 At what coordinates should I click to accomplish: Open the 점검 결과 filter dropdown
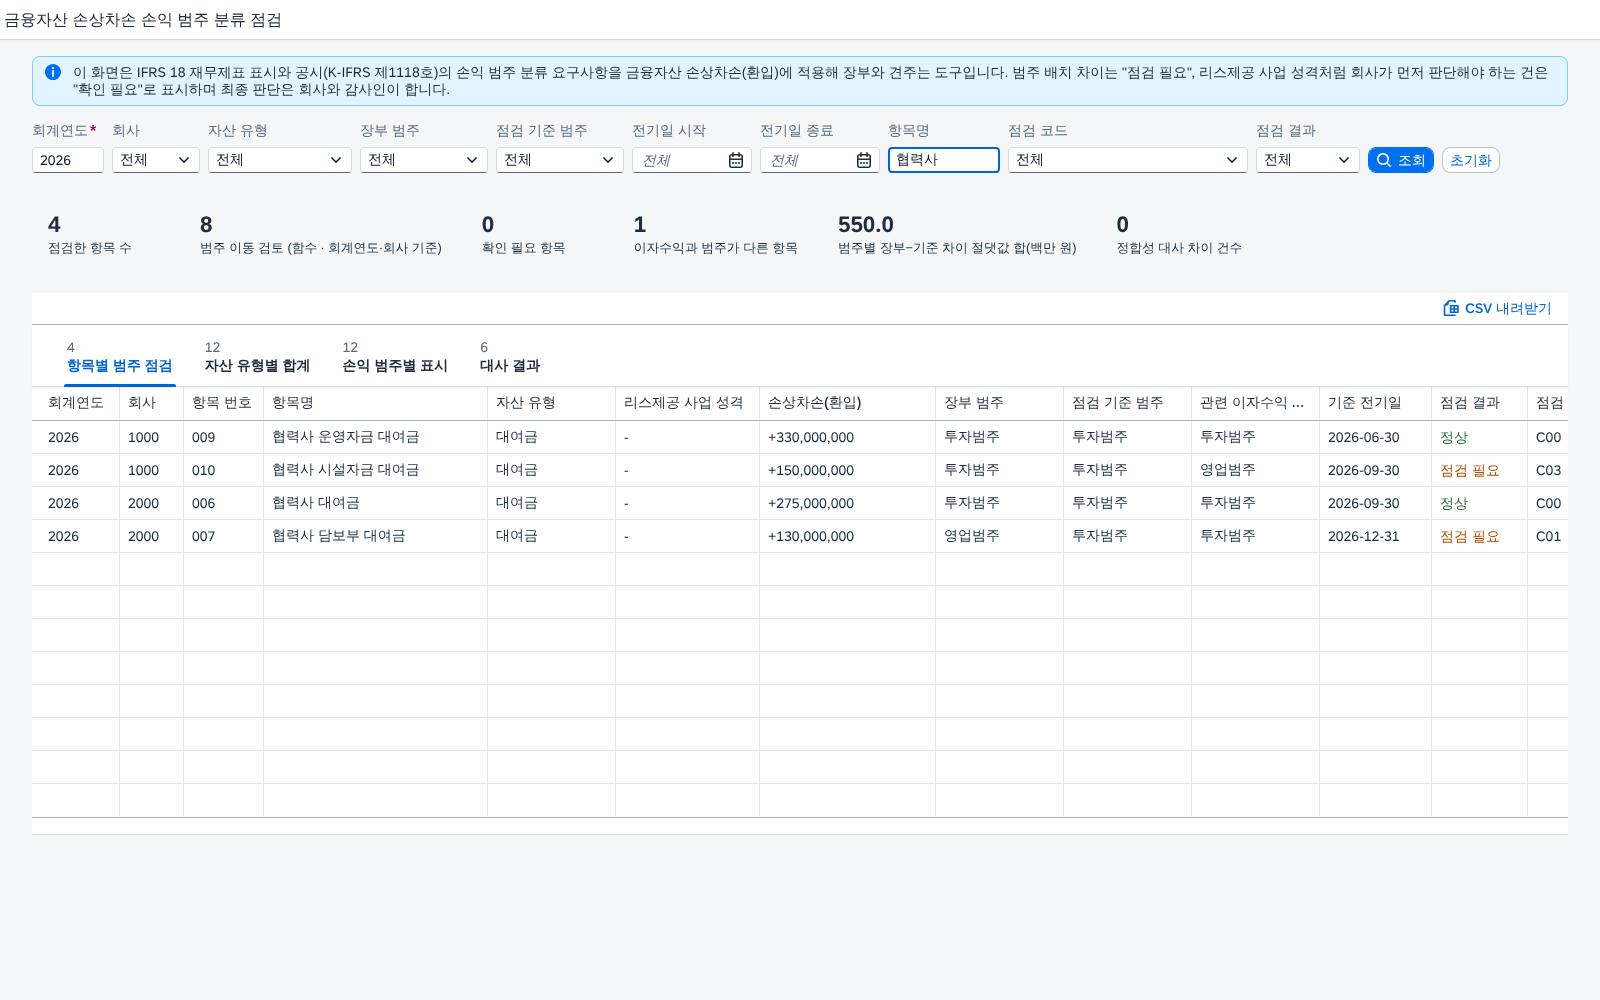point(1308,160)
